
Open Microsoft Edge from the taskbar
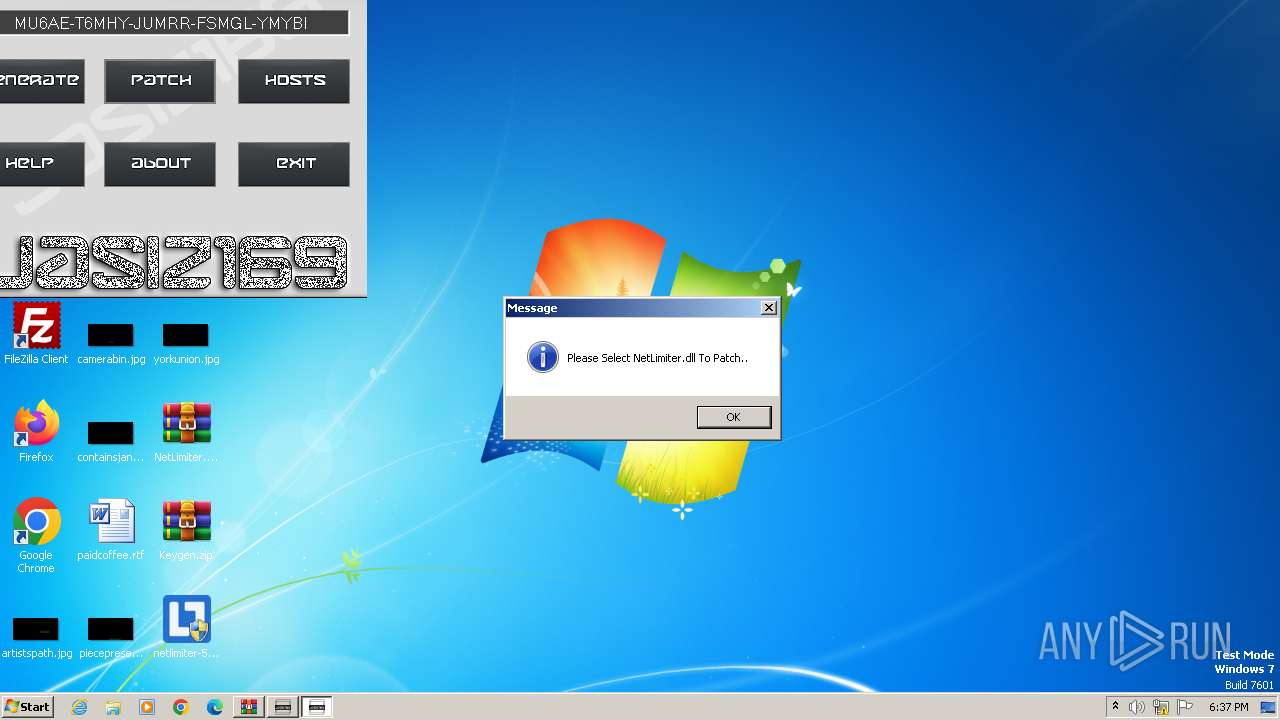click(x=215, y=707)
